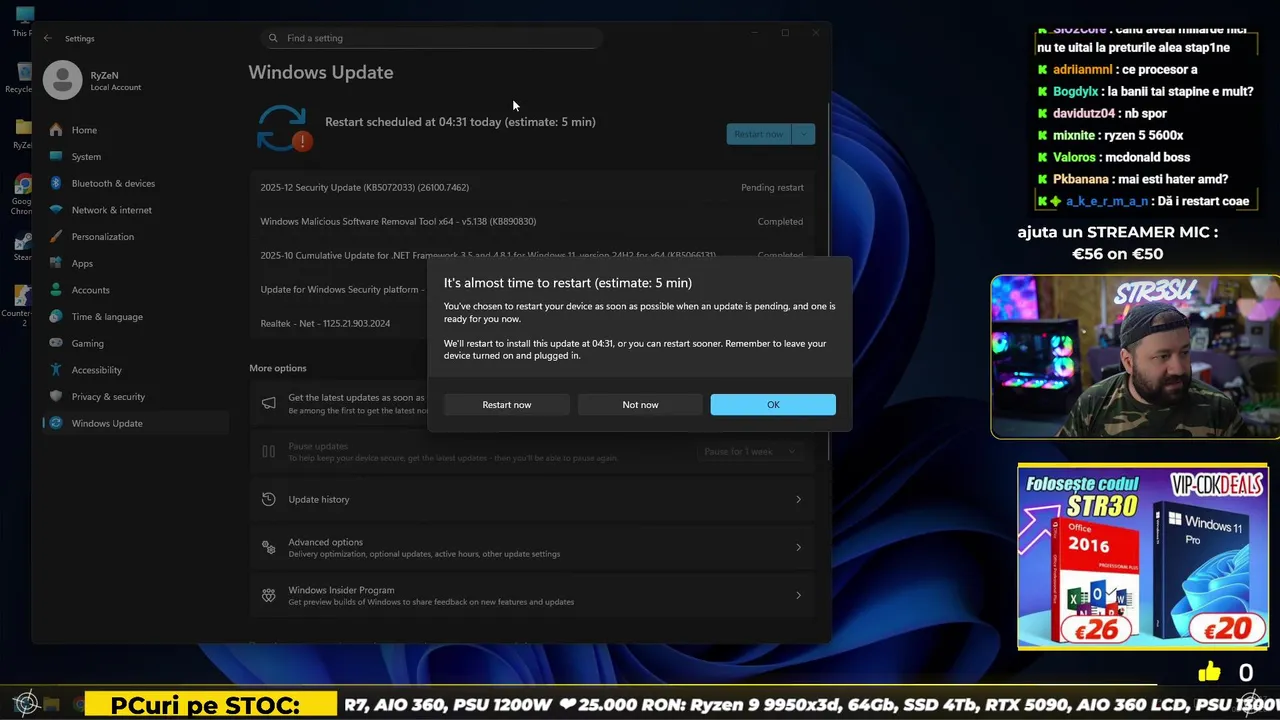Select Google Chrome desktop shortcut
The image size is (1280, 720).
(x=22, y=194)
